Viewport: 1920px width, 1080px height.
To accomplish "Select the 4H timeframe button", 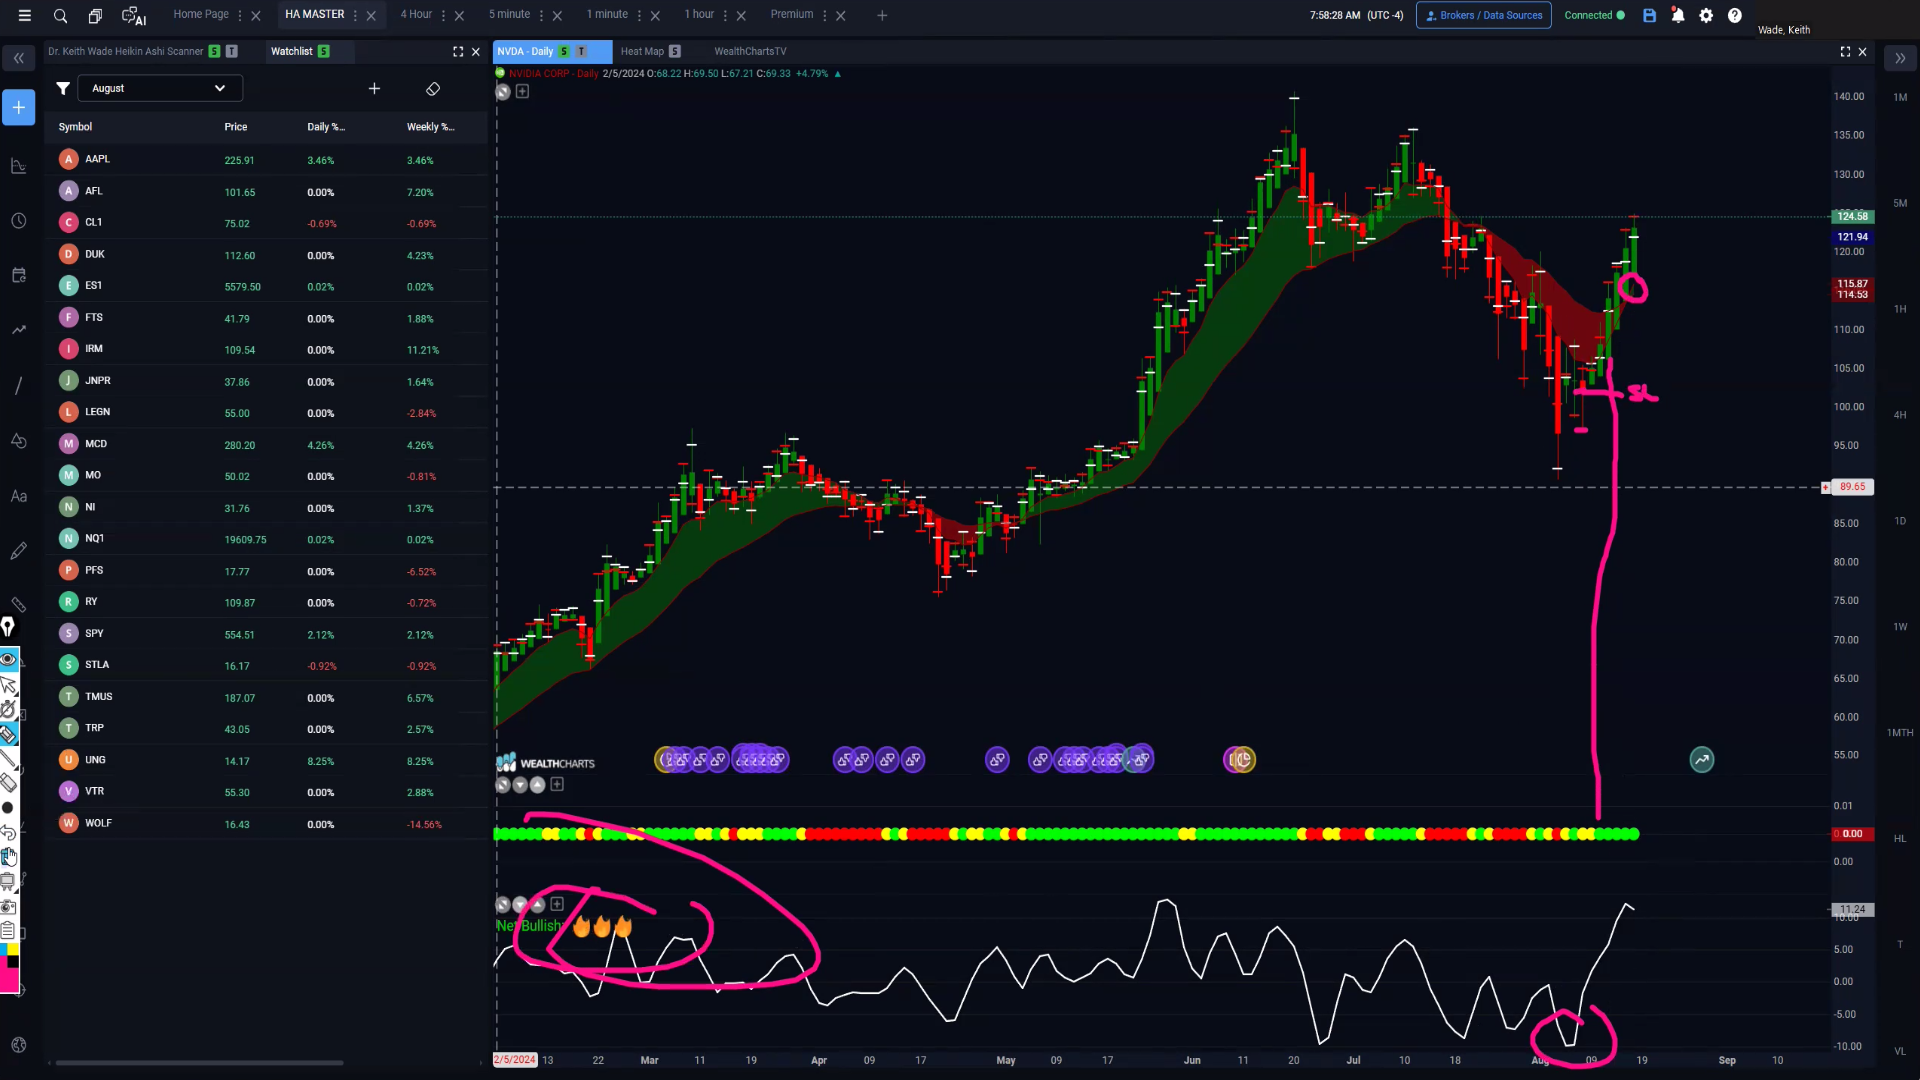I will pyautogui.click(x=1900, y=415).
